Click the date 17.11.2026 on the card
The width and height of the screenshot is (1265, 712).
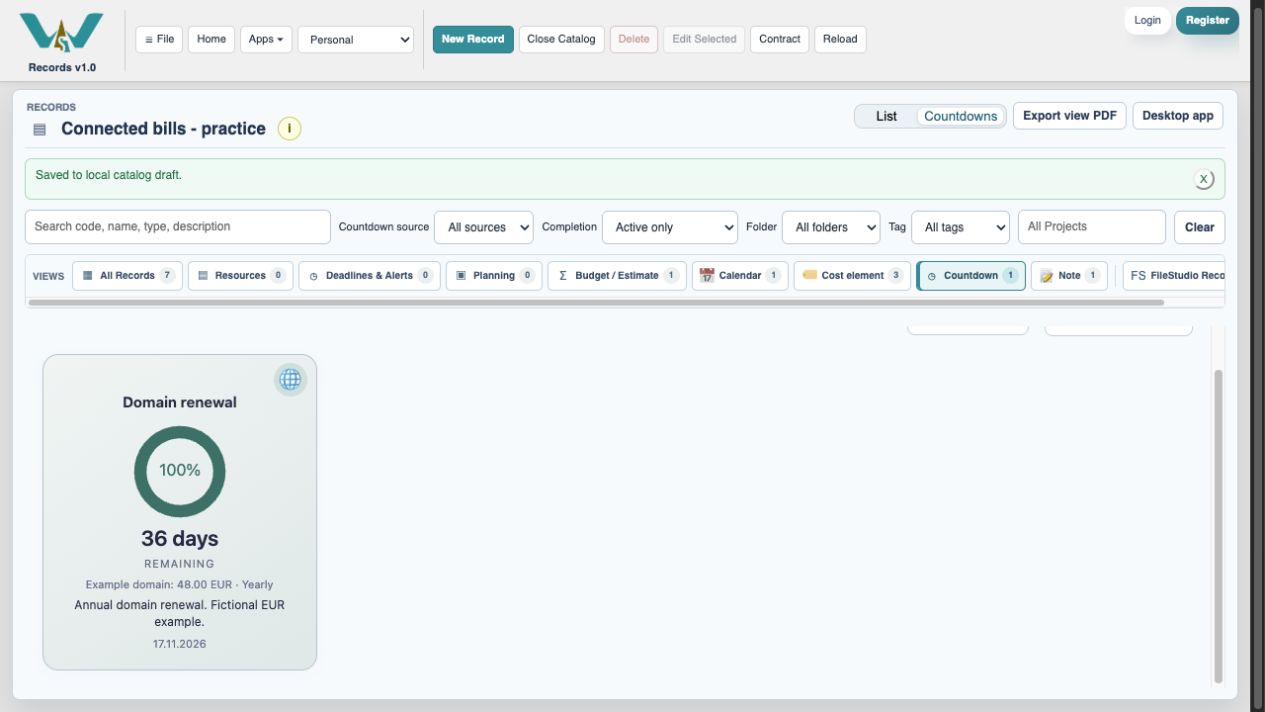pos(180,644)
